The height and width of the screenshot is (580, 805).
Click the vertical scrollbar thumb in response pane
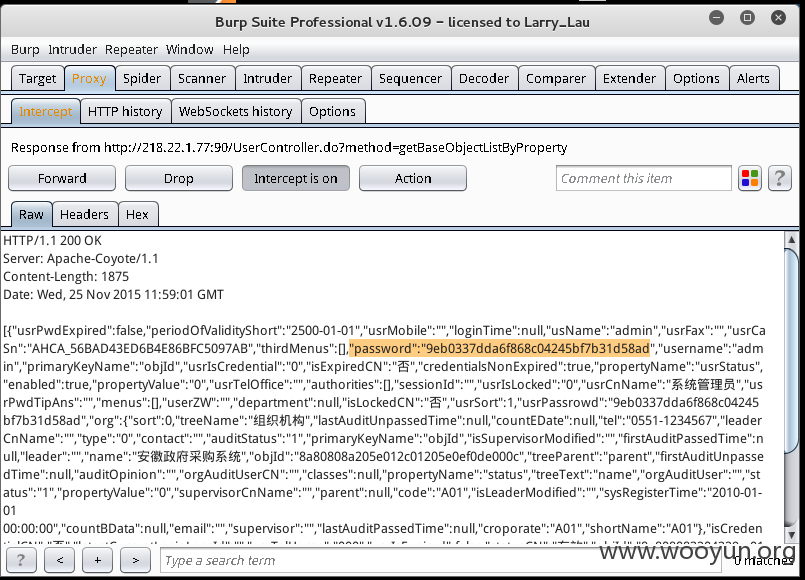click(x=792, y=351)
